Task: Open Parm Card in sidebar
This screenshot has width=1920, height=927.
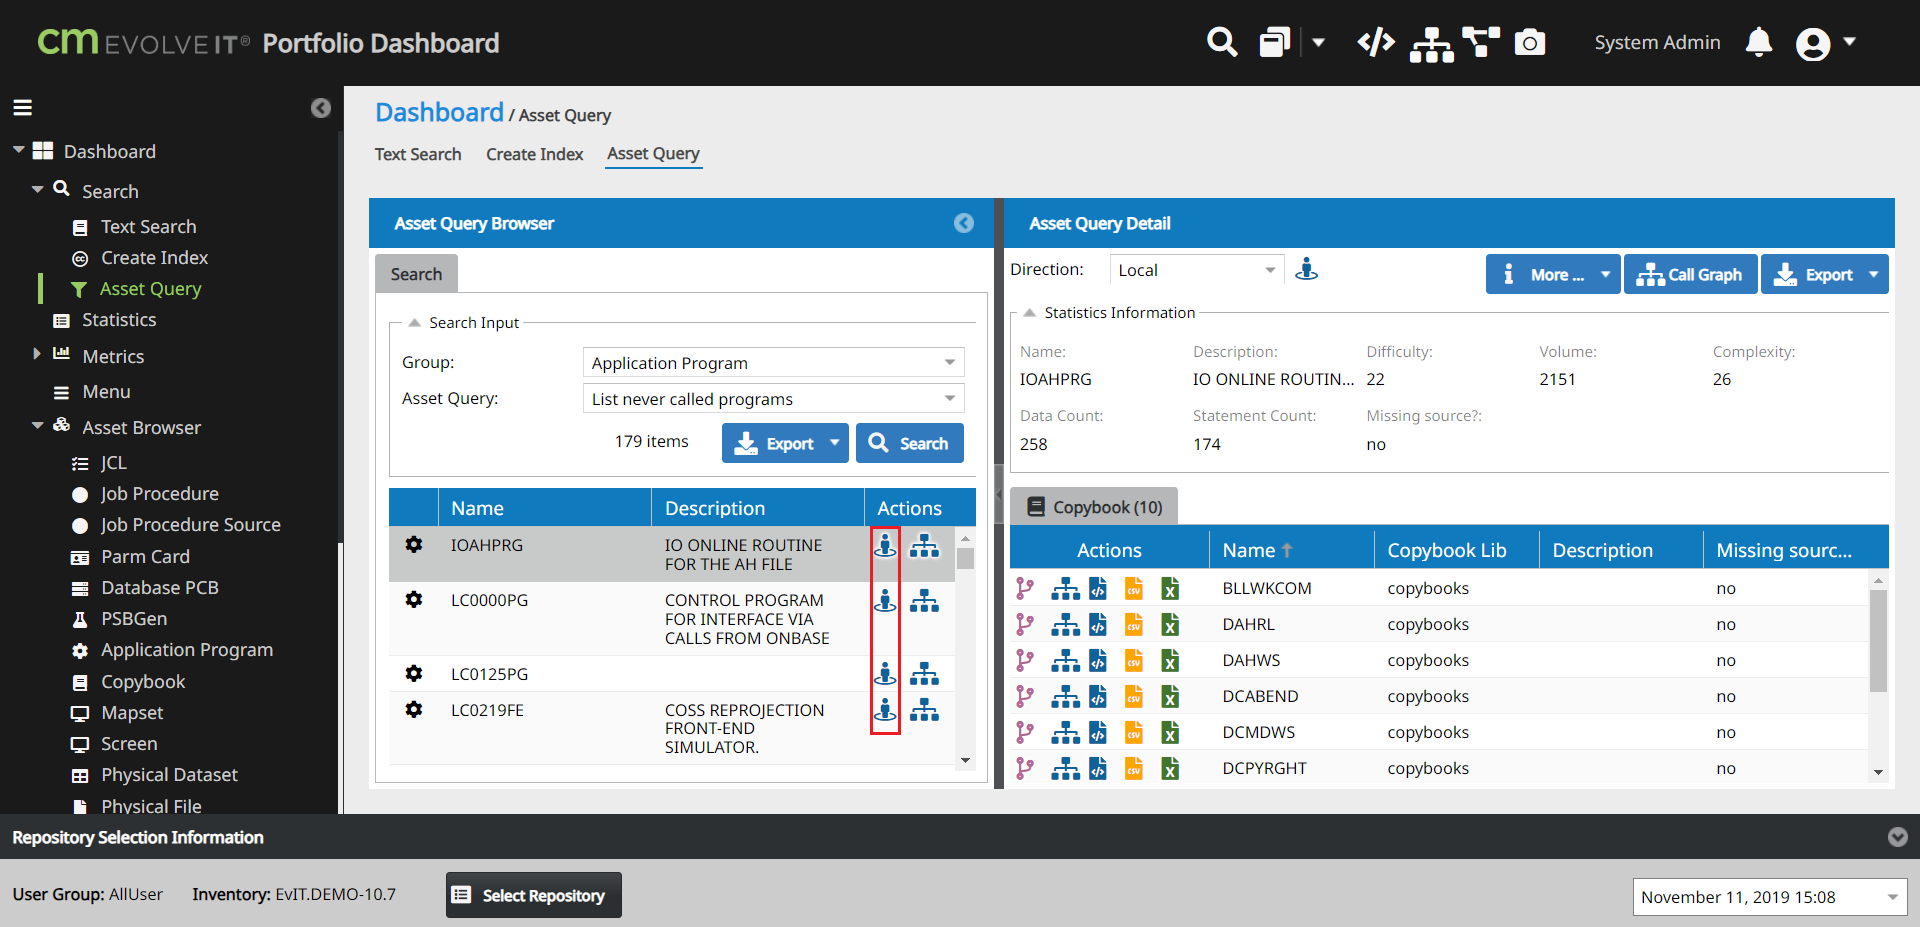Action: [145, 557]
